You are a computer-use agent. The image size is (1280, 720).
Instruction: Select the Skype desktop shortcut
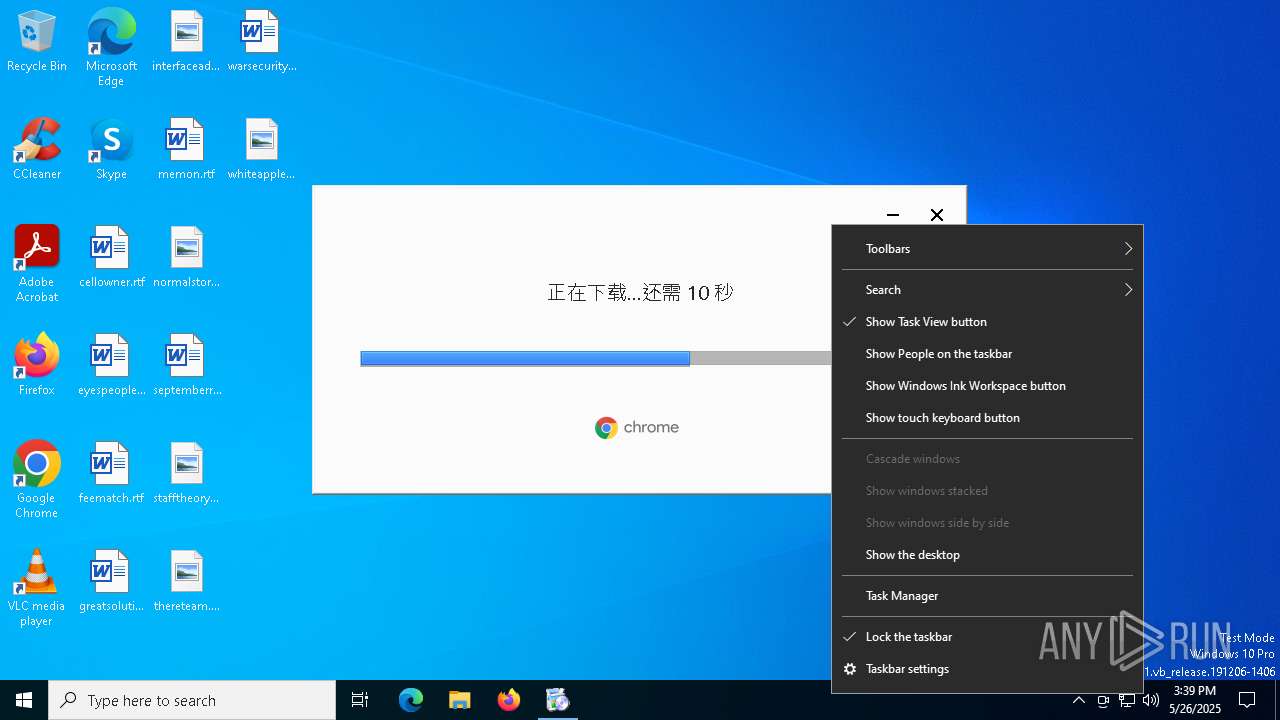[111, 150]
